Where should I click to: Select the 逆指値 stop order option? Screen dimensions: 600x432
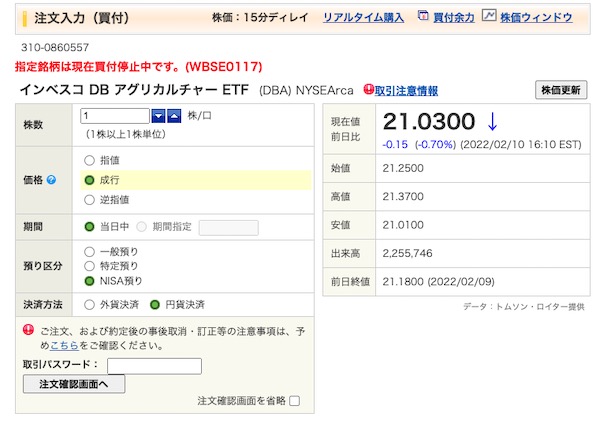[89, 199]
